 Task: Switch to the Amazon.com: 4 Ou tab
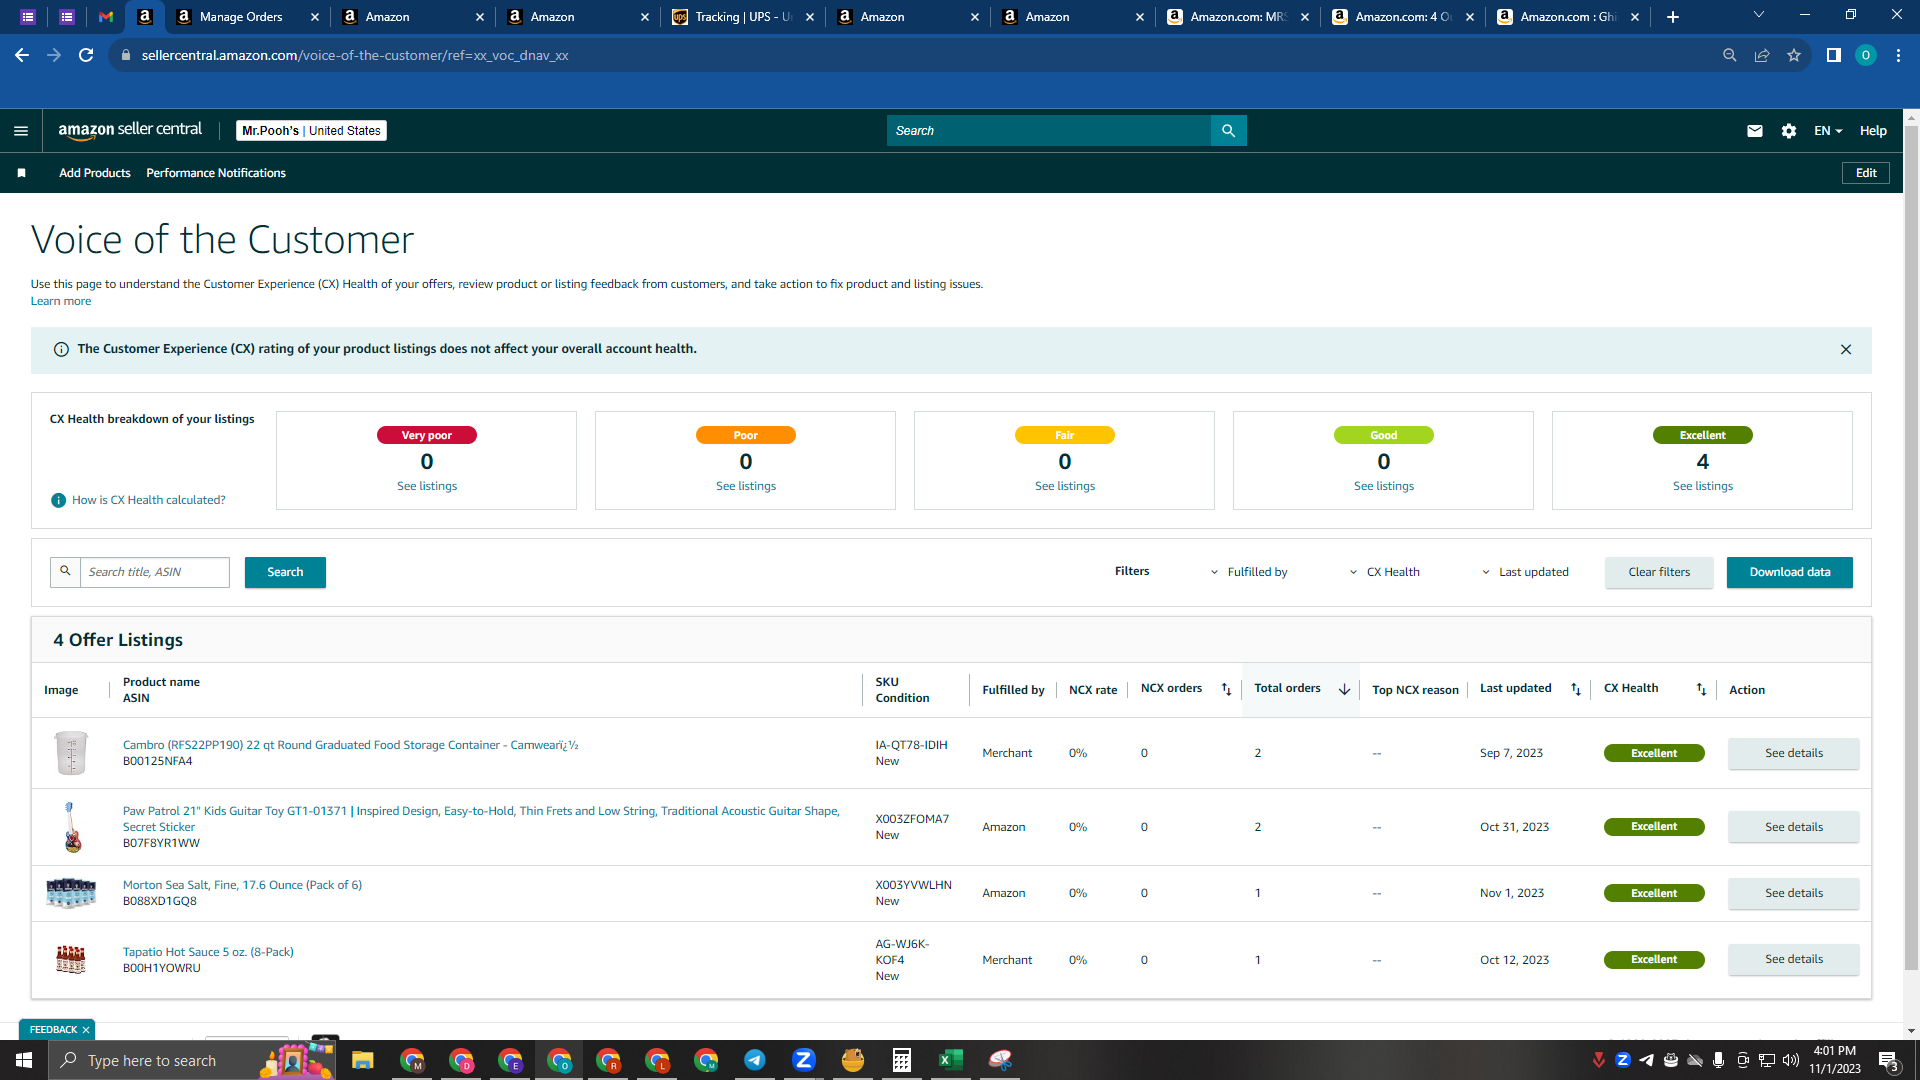click(1402, 17)
